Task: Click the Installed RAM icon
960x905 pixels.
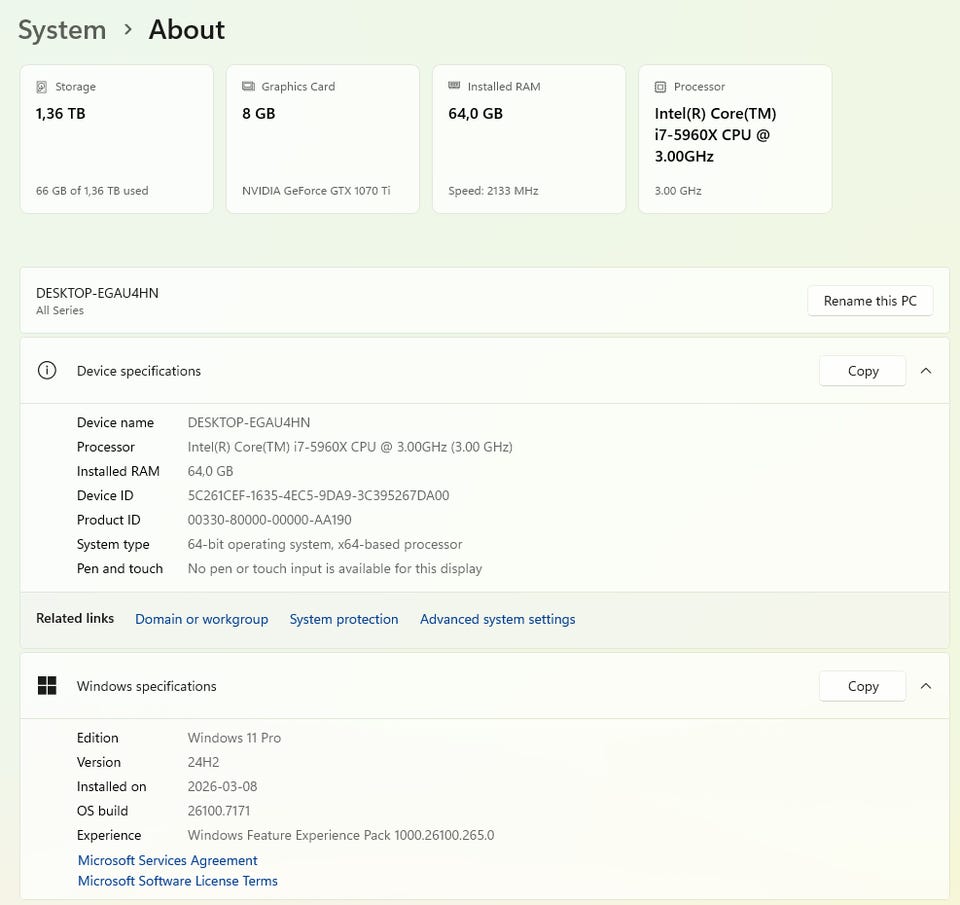Action: [454, 87]
